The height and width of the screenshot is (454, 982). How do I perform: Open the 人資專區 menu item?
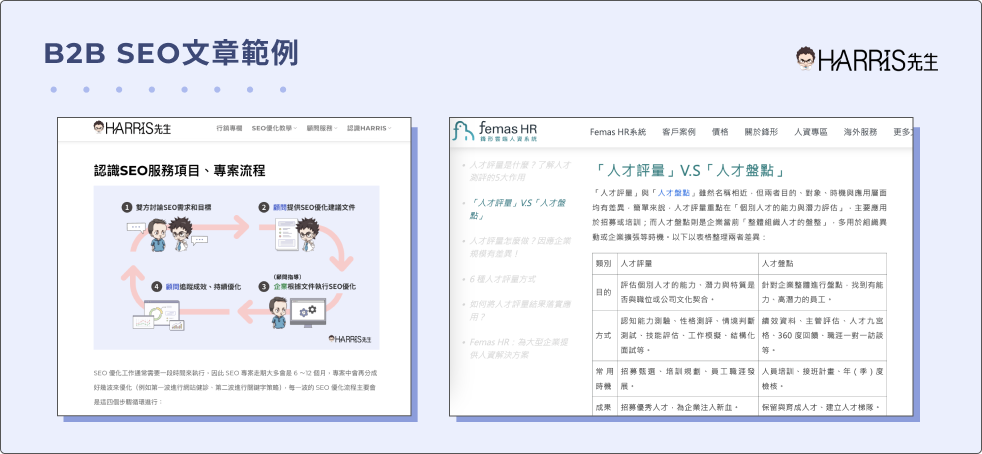click(x=811, y=132)
